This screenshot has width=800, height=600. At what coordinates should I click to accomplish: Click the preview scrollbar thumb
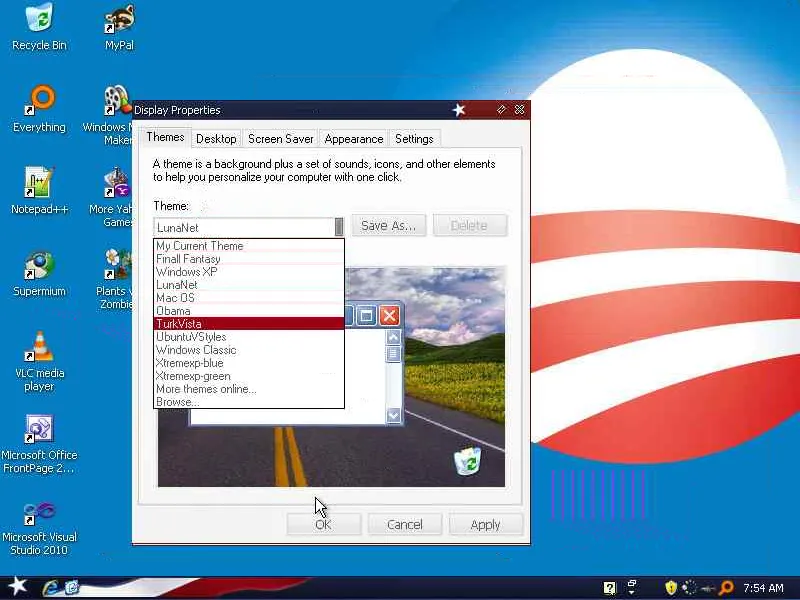[x=393, y=354]
